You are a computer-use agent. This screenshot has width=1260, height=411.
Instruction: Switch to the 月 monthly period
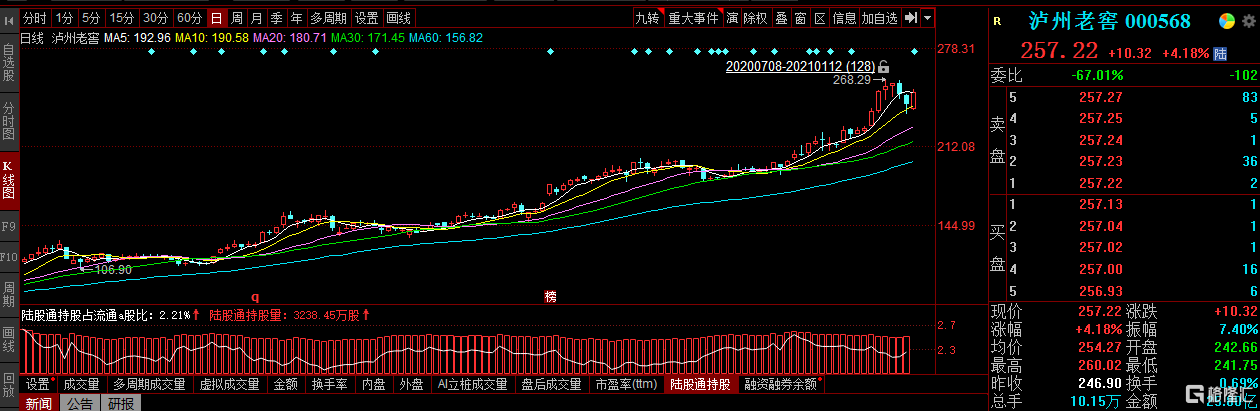[257, 18]
